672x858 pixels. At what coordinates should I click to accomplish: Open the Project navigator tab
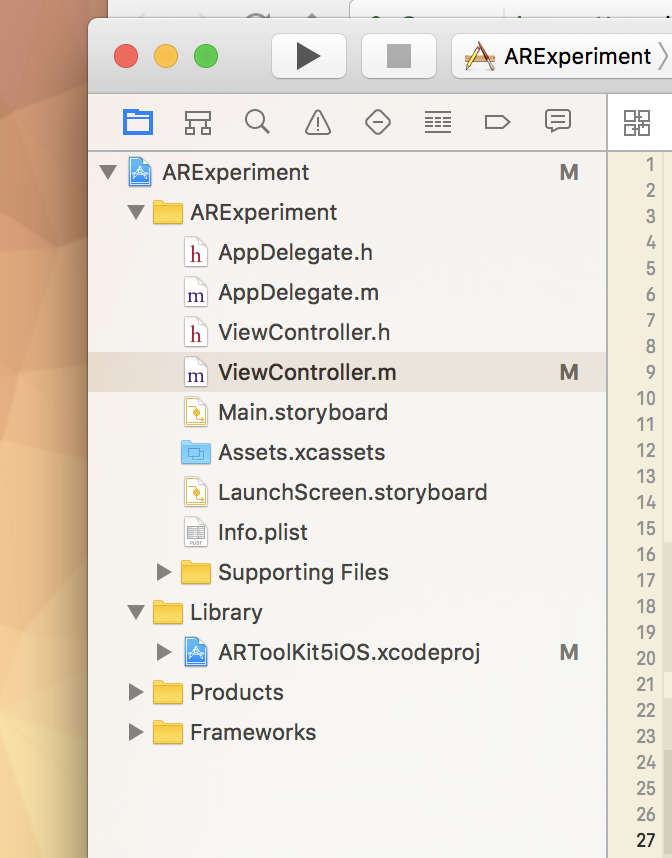(x=138, y=123)
